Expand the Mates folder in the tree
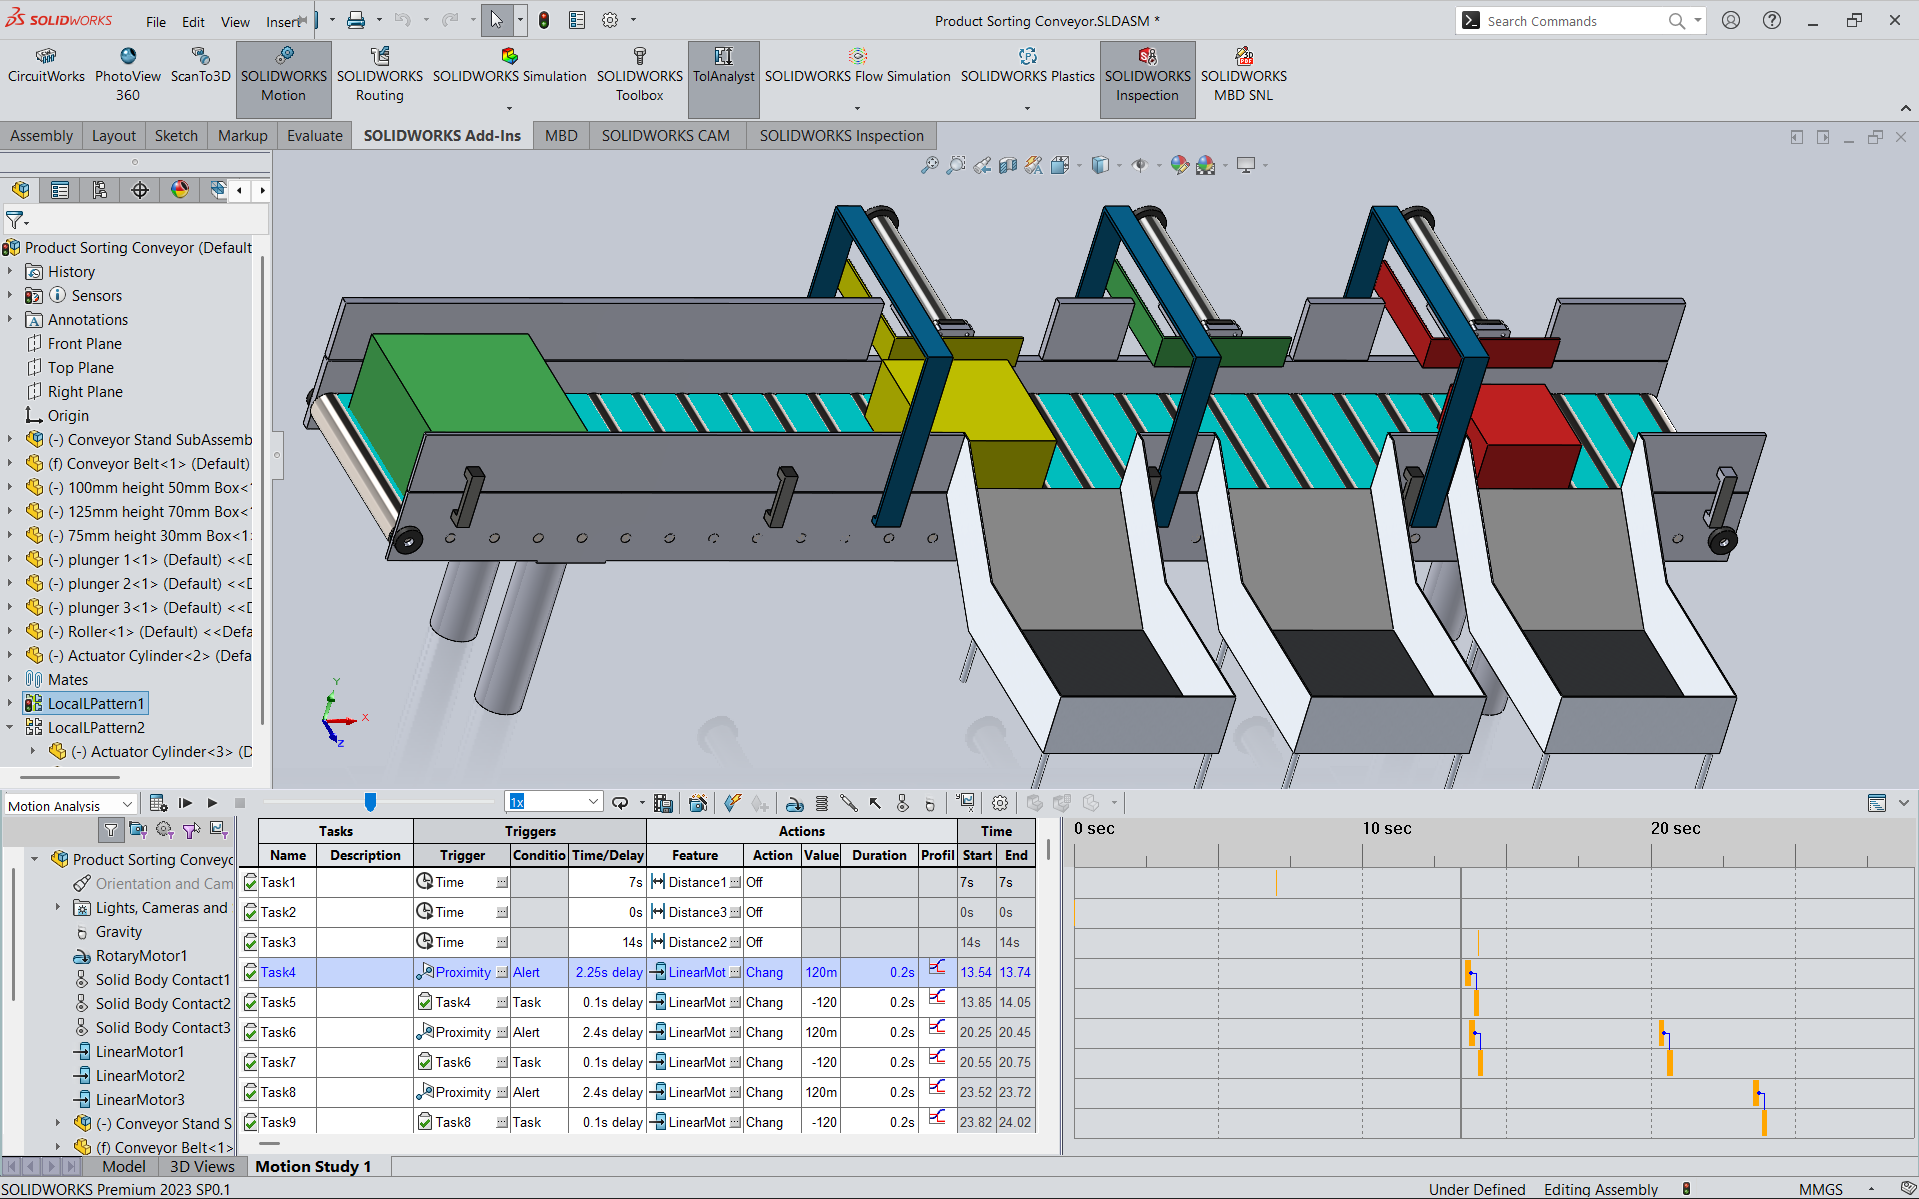 click(x=10, y=679)
